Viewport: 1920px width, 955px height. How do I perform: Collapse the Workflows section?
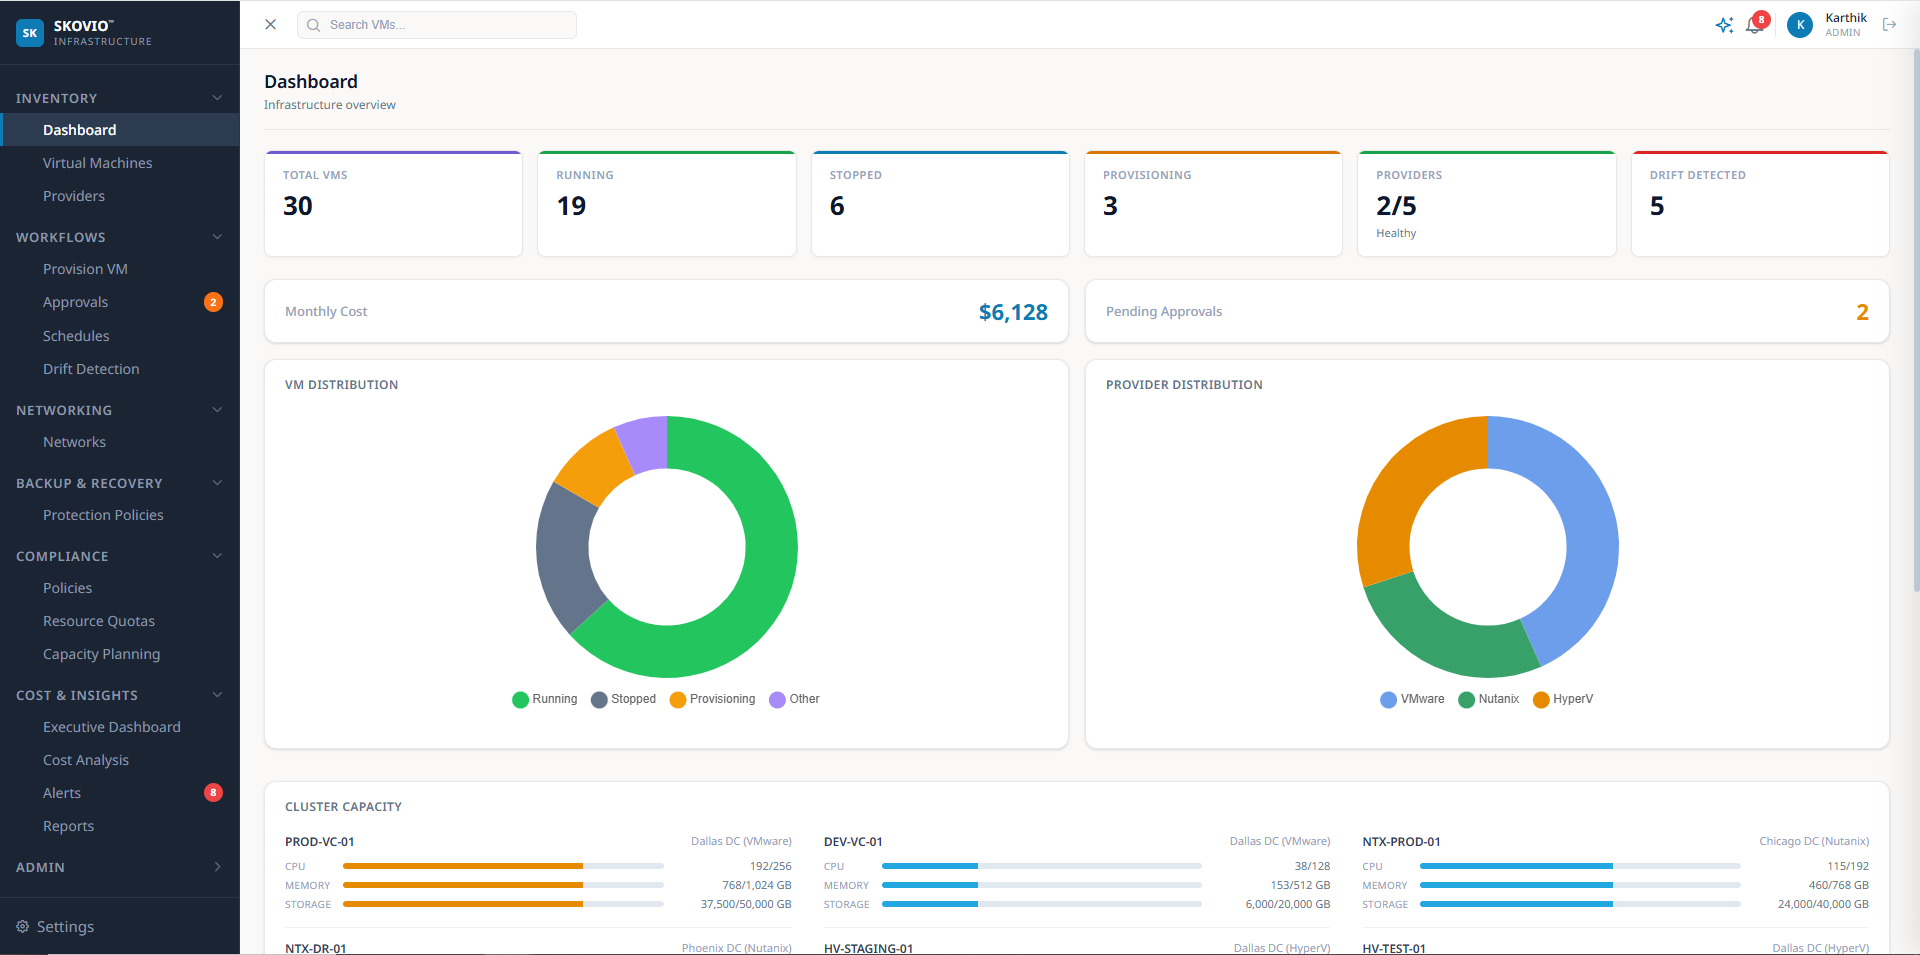[217, 237]
